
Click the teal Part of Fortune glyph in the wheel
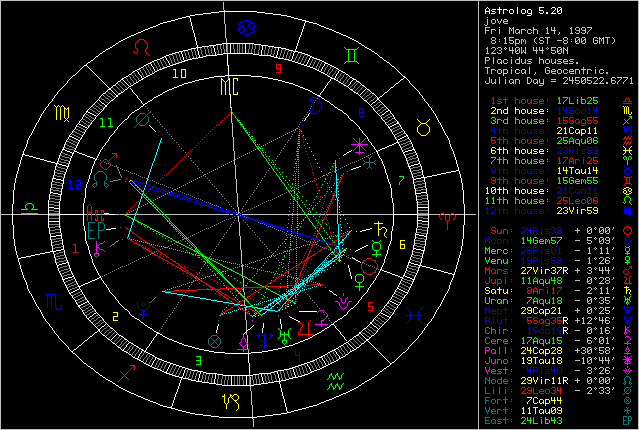coord(214,341)
